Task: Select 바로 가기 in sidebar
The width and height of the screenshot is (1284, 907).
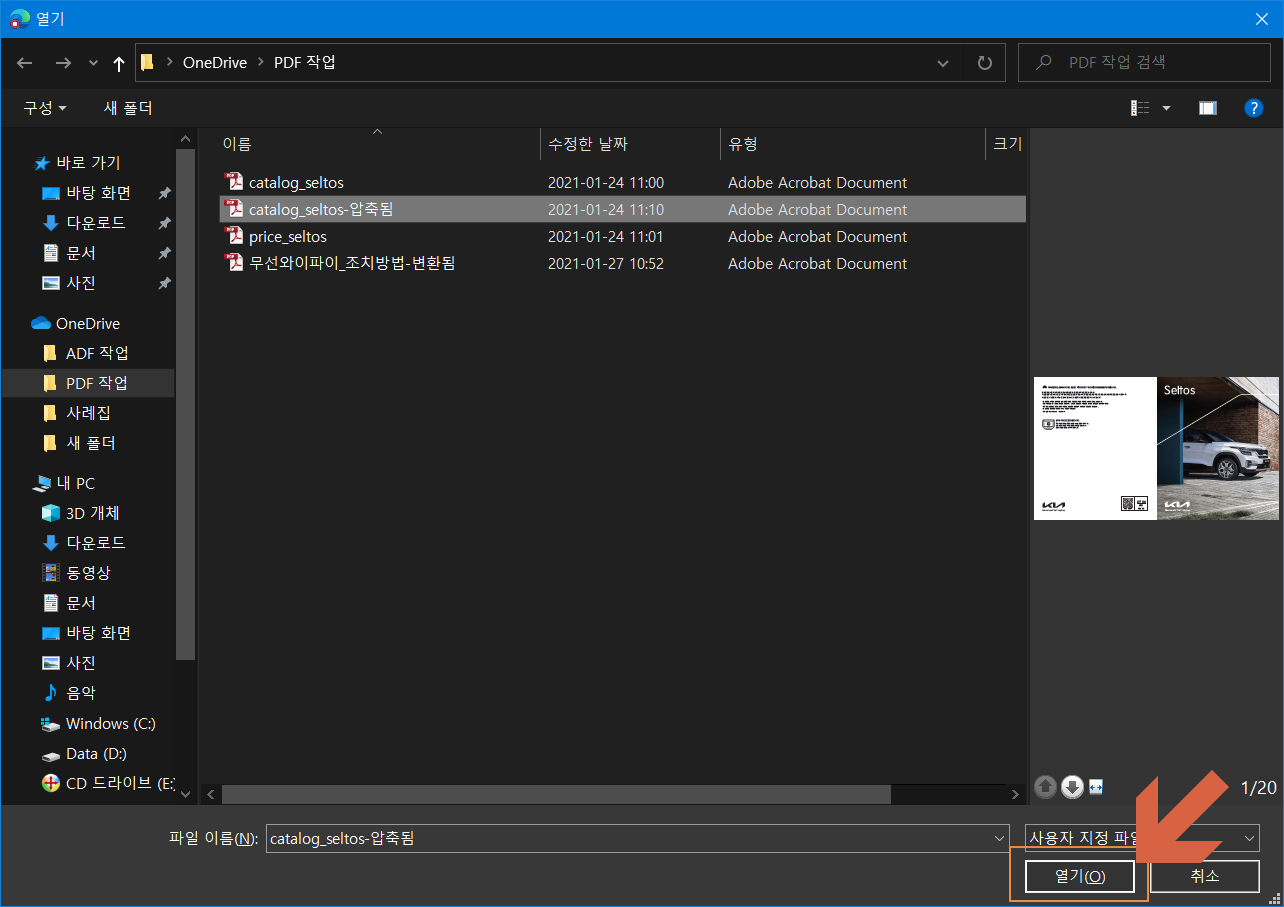Action: pyautogui.click(x=88, y=162)
